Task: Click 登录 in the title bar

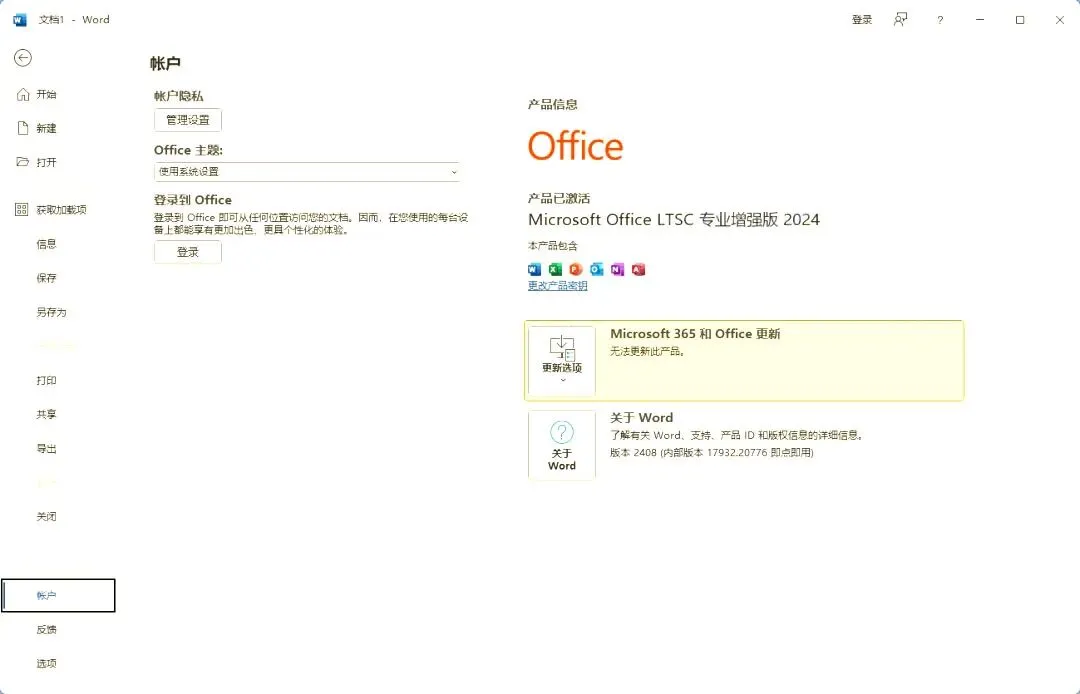Action: [862, 20]
